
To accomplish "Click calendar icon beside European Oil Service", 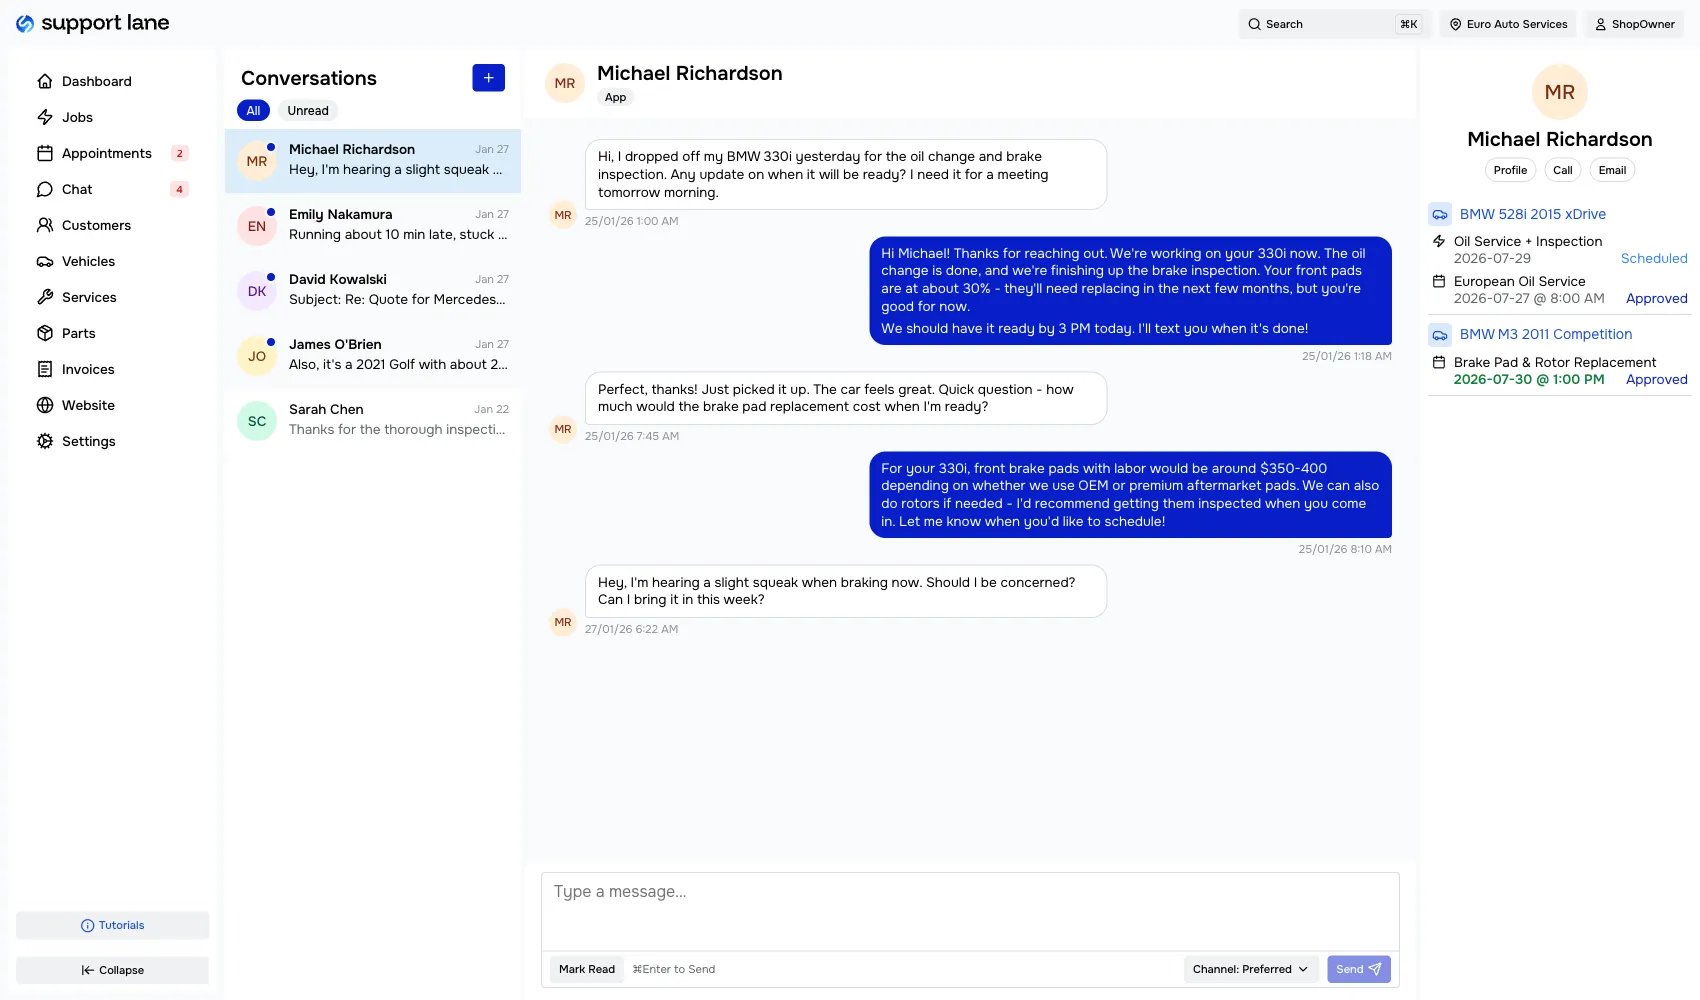I will [x=1439, y=281].
